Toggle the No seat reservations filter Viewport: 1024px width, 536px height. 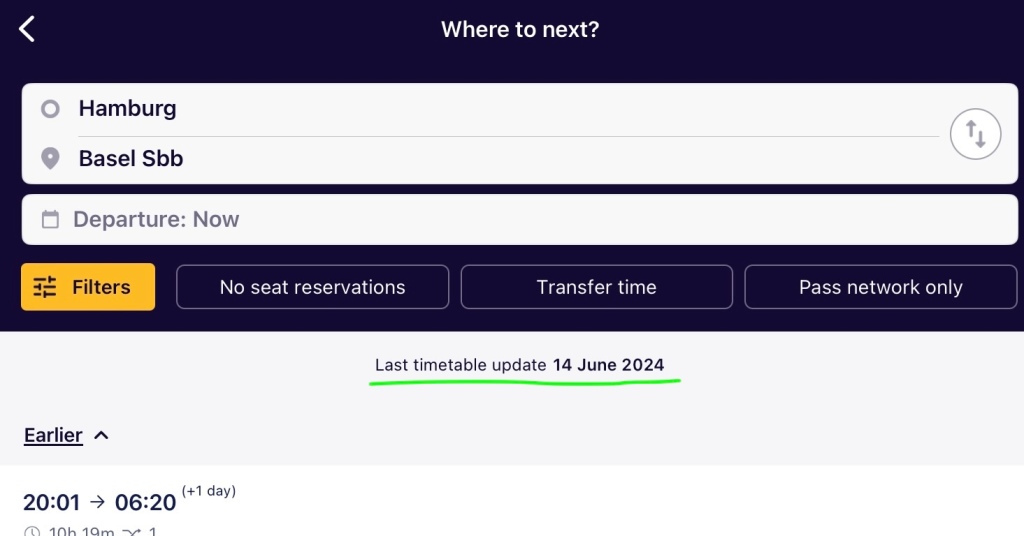pyautogui.click(x=312, y=287)
